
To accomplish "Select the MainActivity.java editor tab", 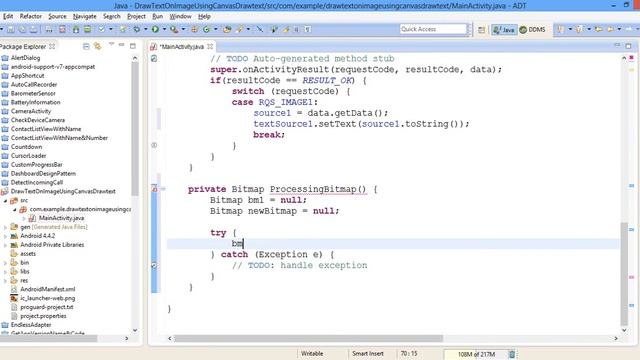I will [x=181, y=47].
